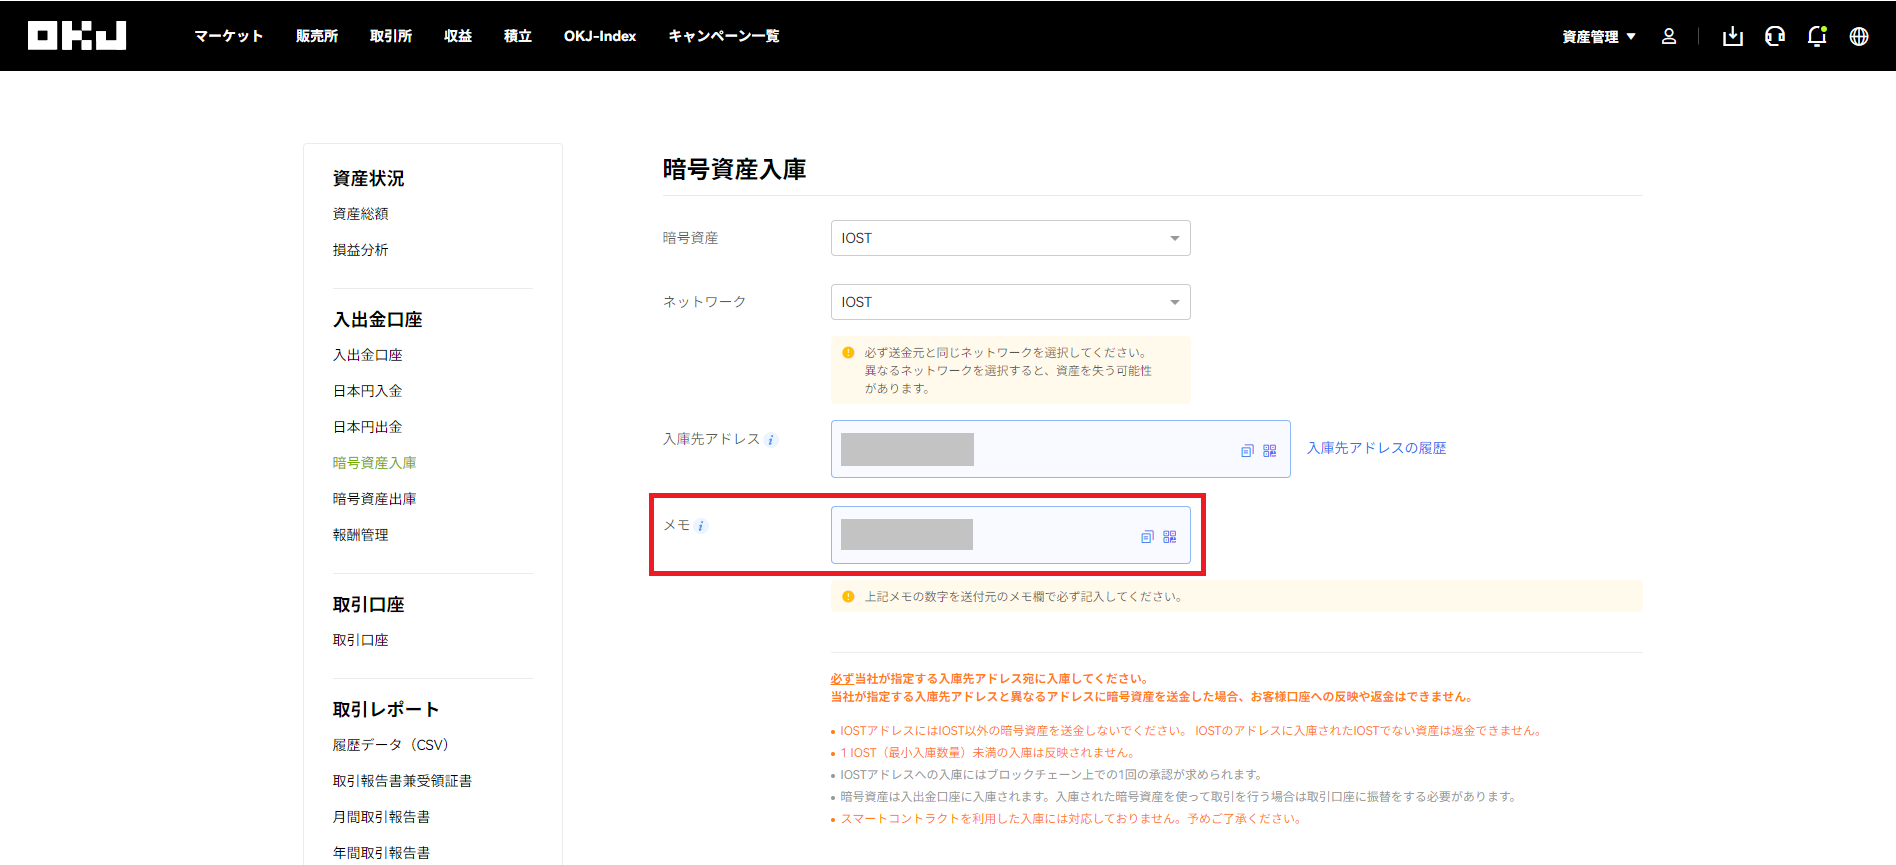Screen dimensions: 1896x865
Task: Click the bullet 1 IOST（最小入庫数量）未満
Action: pos(987,753)
